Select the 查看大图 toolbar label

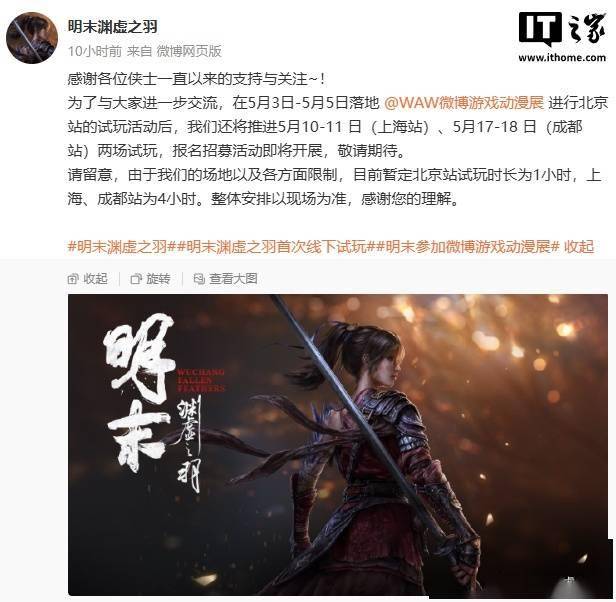pos(233,279)
